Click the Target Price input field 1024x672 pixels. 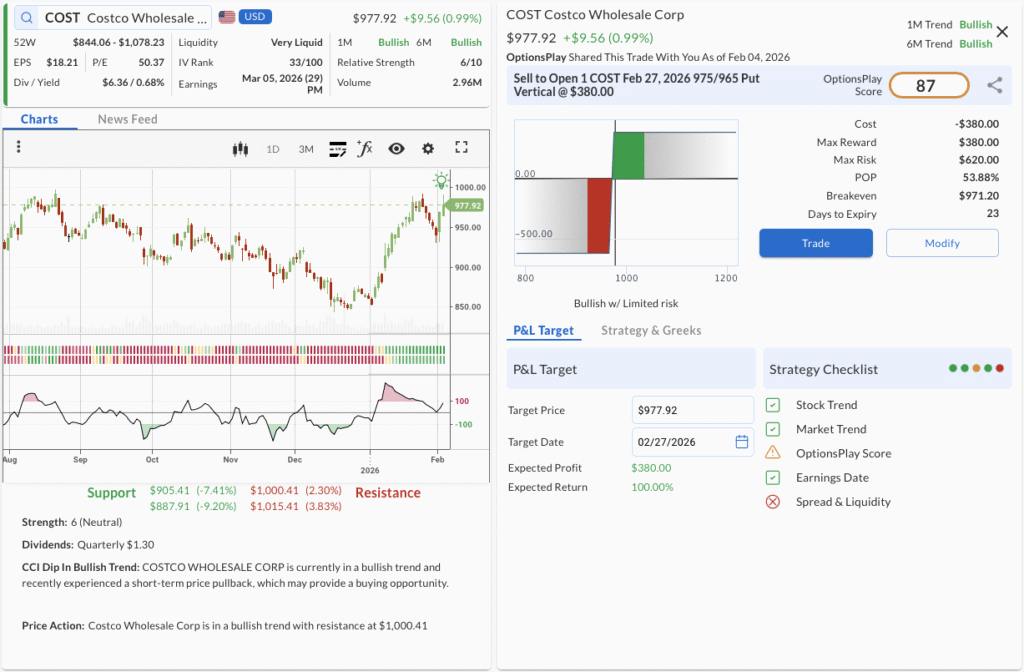click(x=692, y=410)
